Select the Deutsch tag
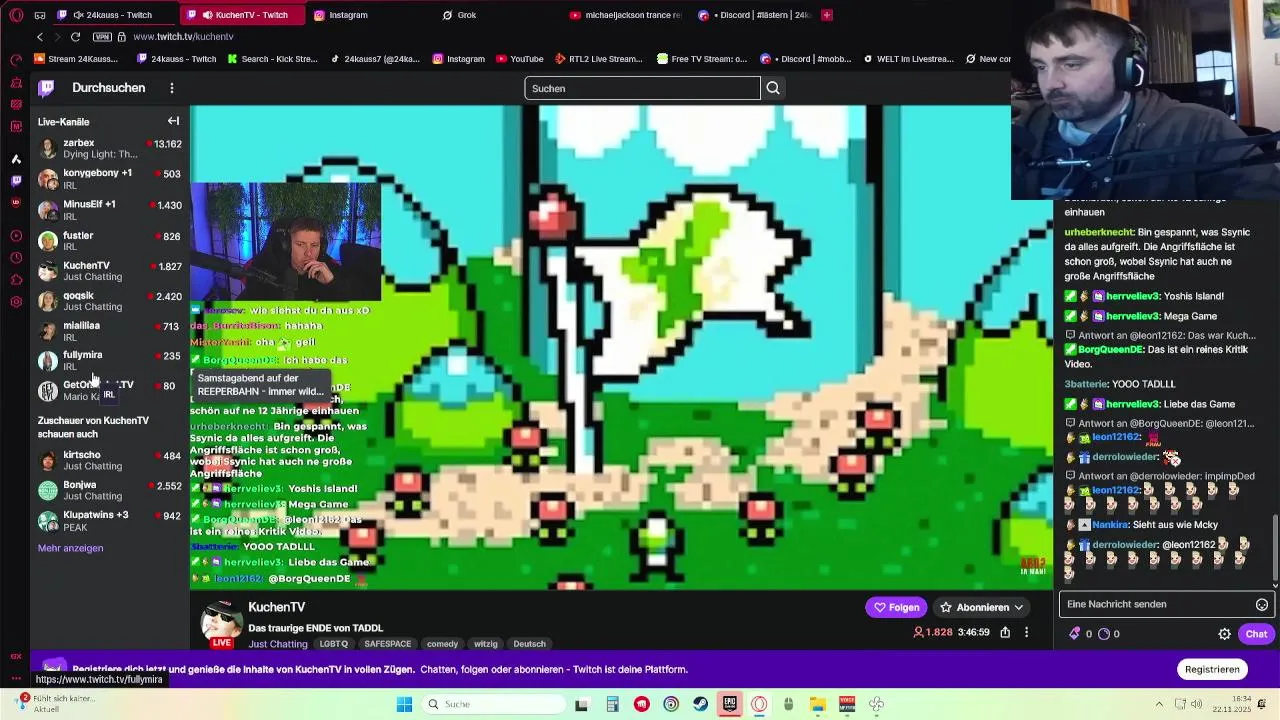The image size is (1280, 720). (530, 644)
